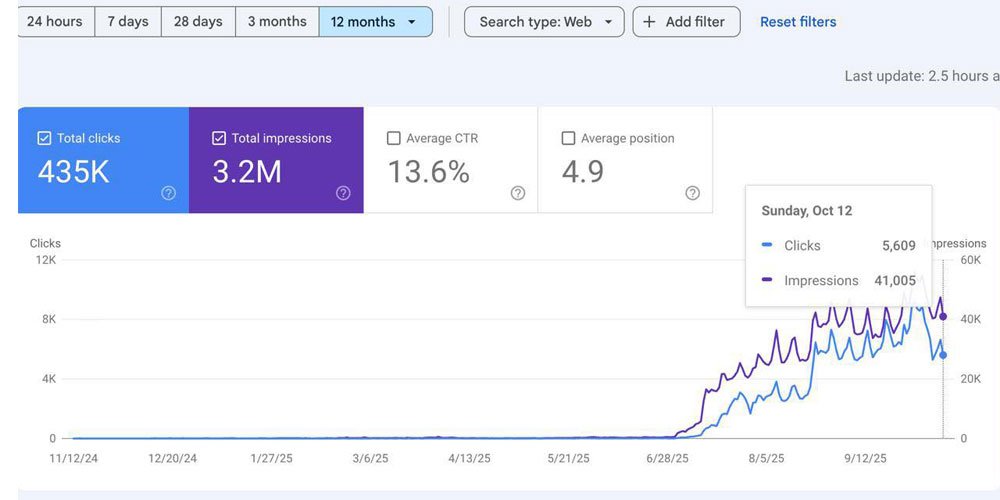Click the Add filter button

tap(686, 22)
